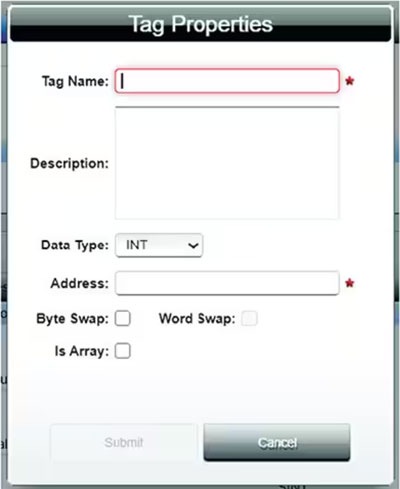Click the Data Type label

75,245
